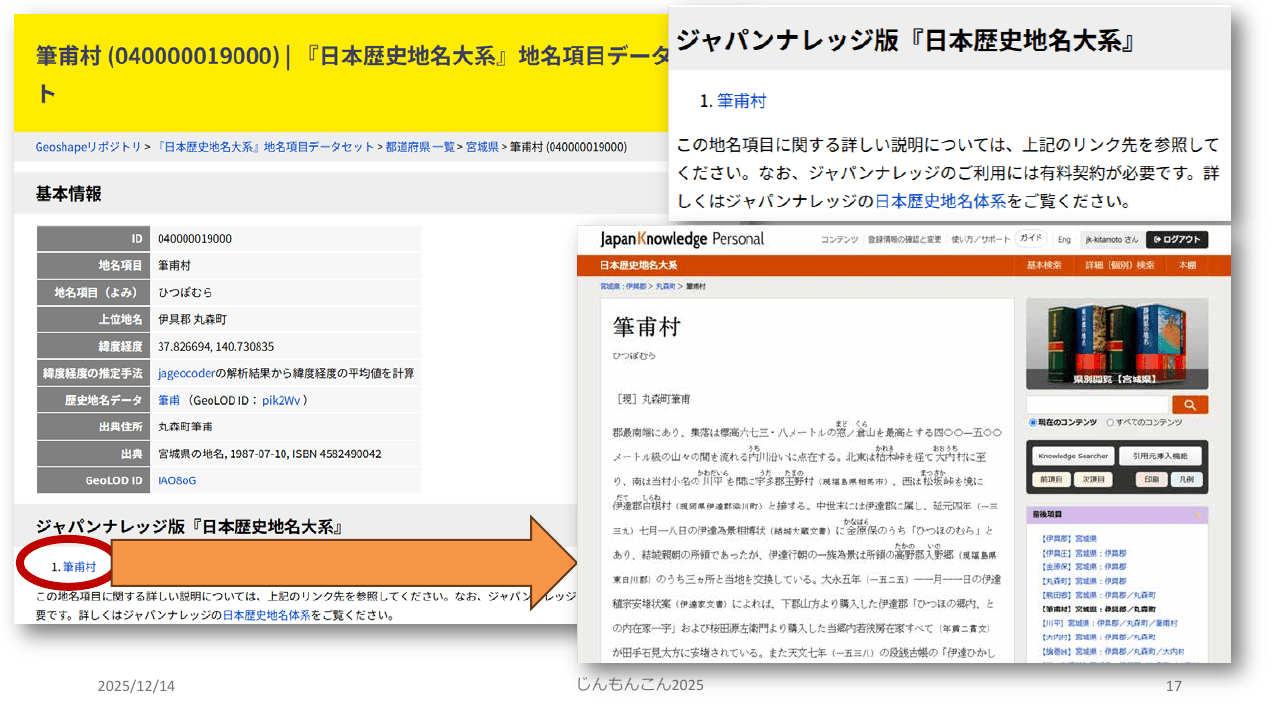Click the Knowledge Searcher button
1280x720 pixels.
coord(1072,456)
